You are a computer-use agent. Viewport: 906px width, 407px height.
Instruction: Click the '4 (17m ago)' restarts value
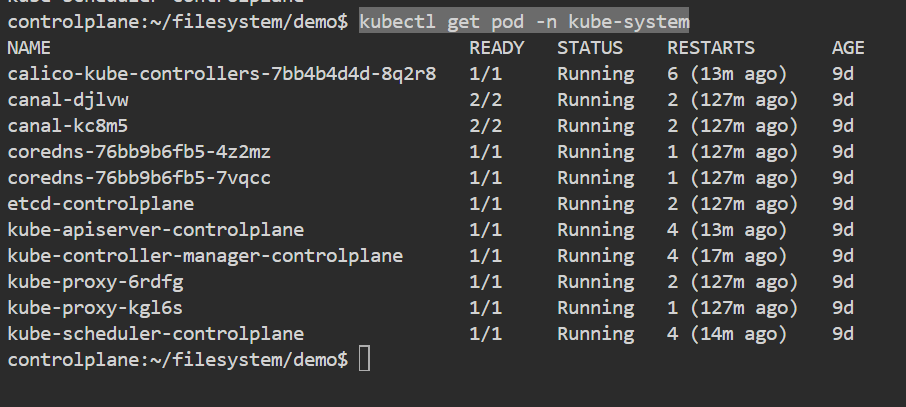coord(727,255)
